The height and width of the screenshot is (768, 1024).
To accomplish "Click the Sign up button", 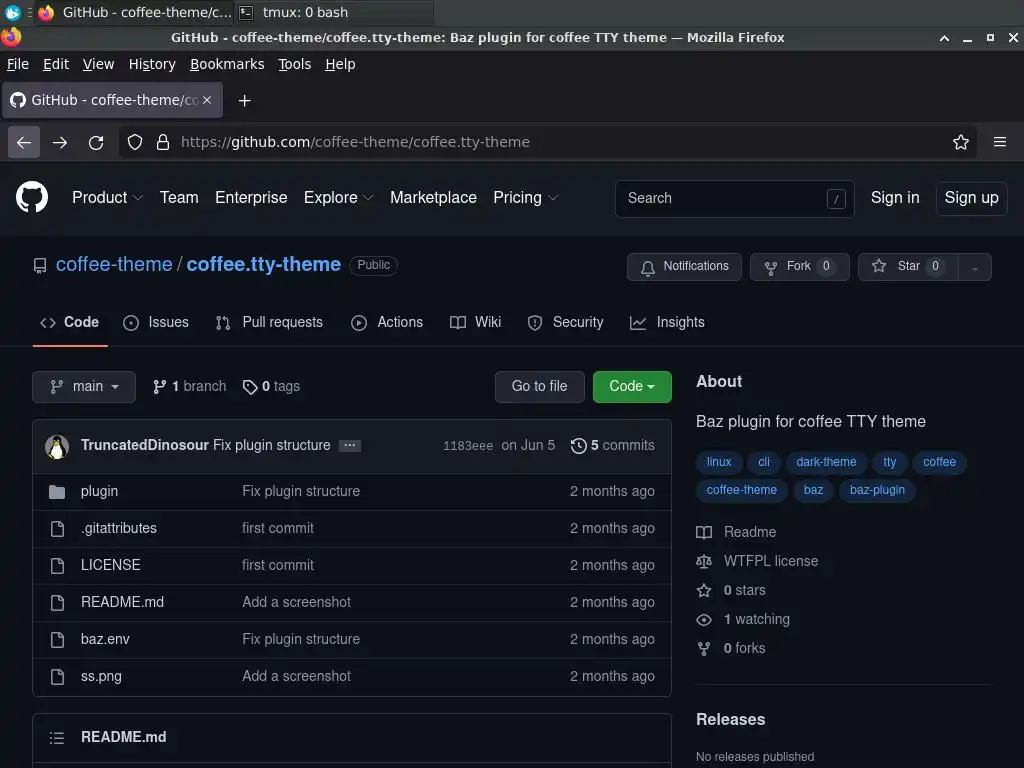I will point(971,198).
